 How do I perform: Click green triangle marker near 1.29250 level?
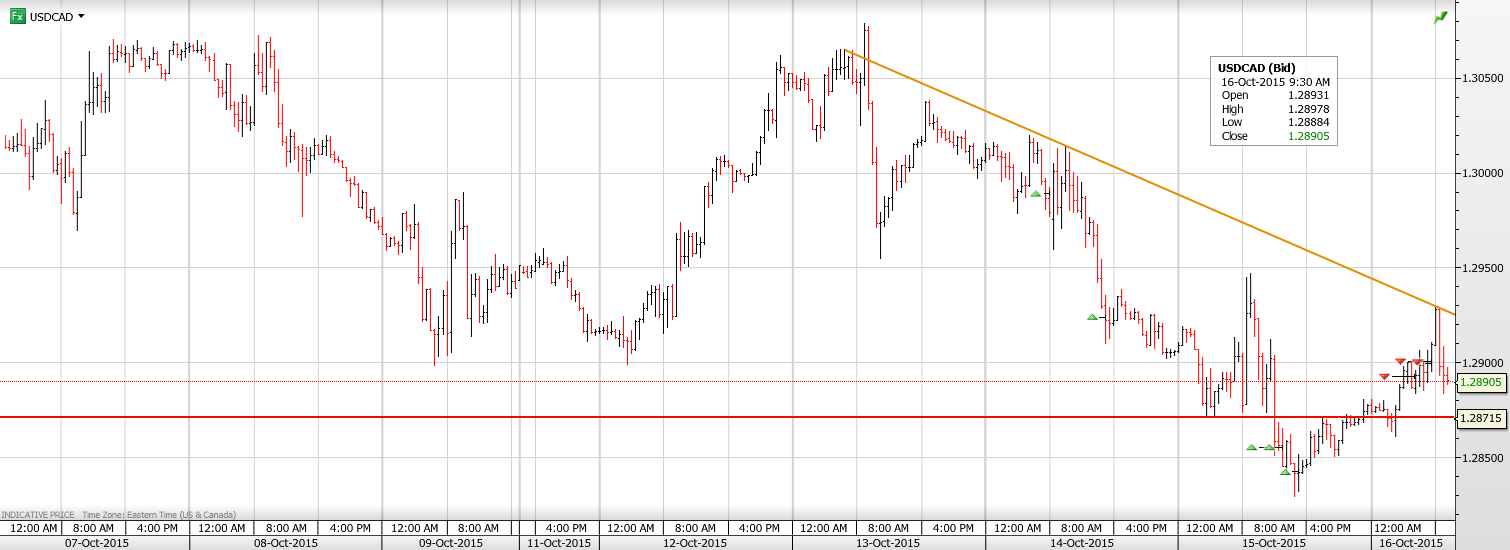[x=1093, y=317]
